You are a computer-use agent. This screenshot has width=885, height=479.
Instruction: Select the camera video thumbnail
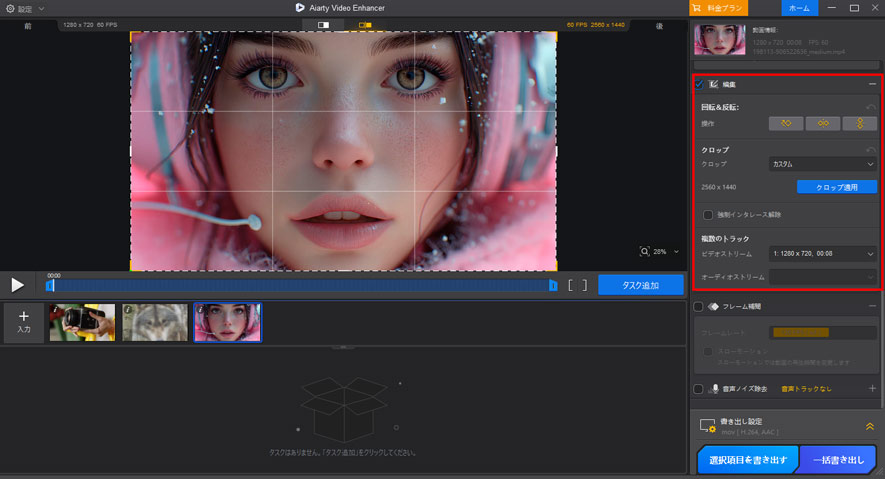82,322
